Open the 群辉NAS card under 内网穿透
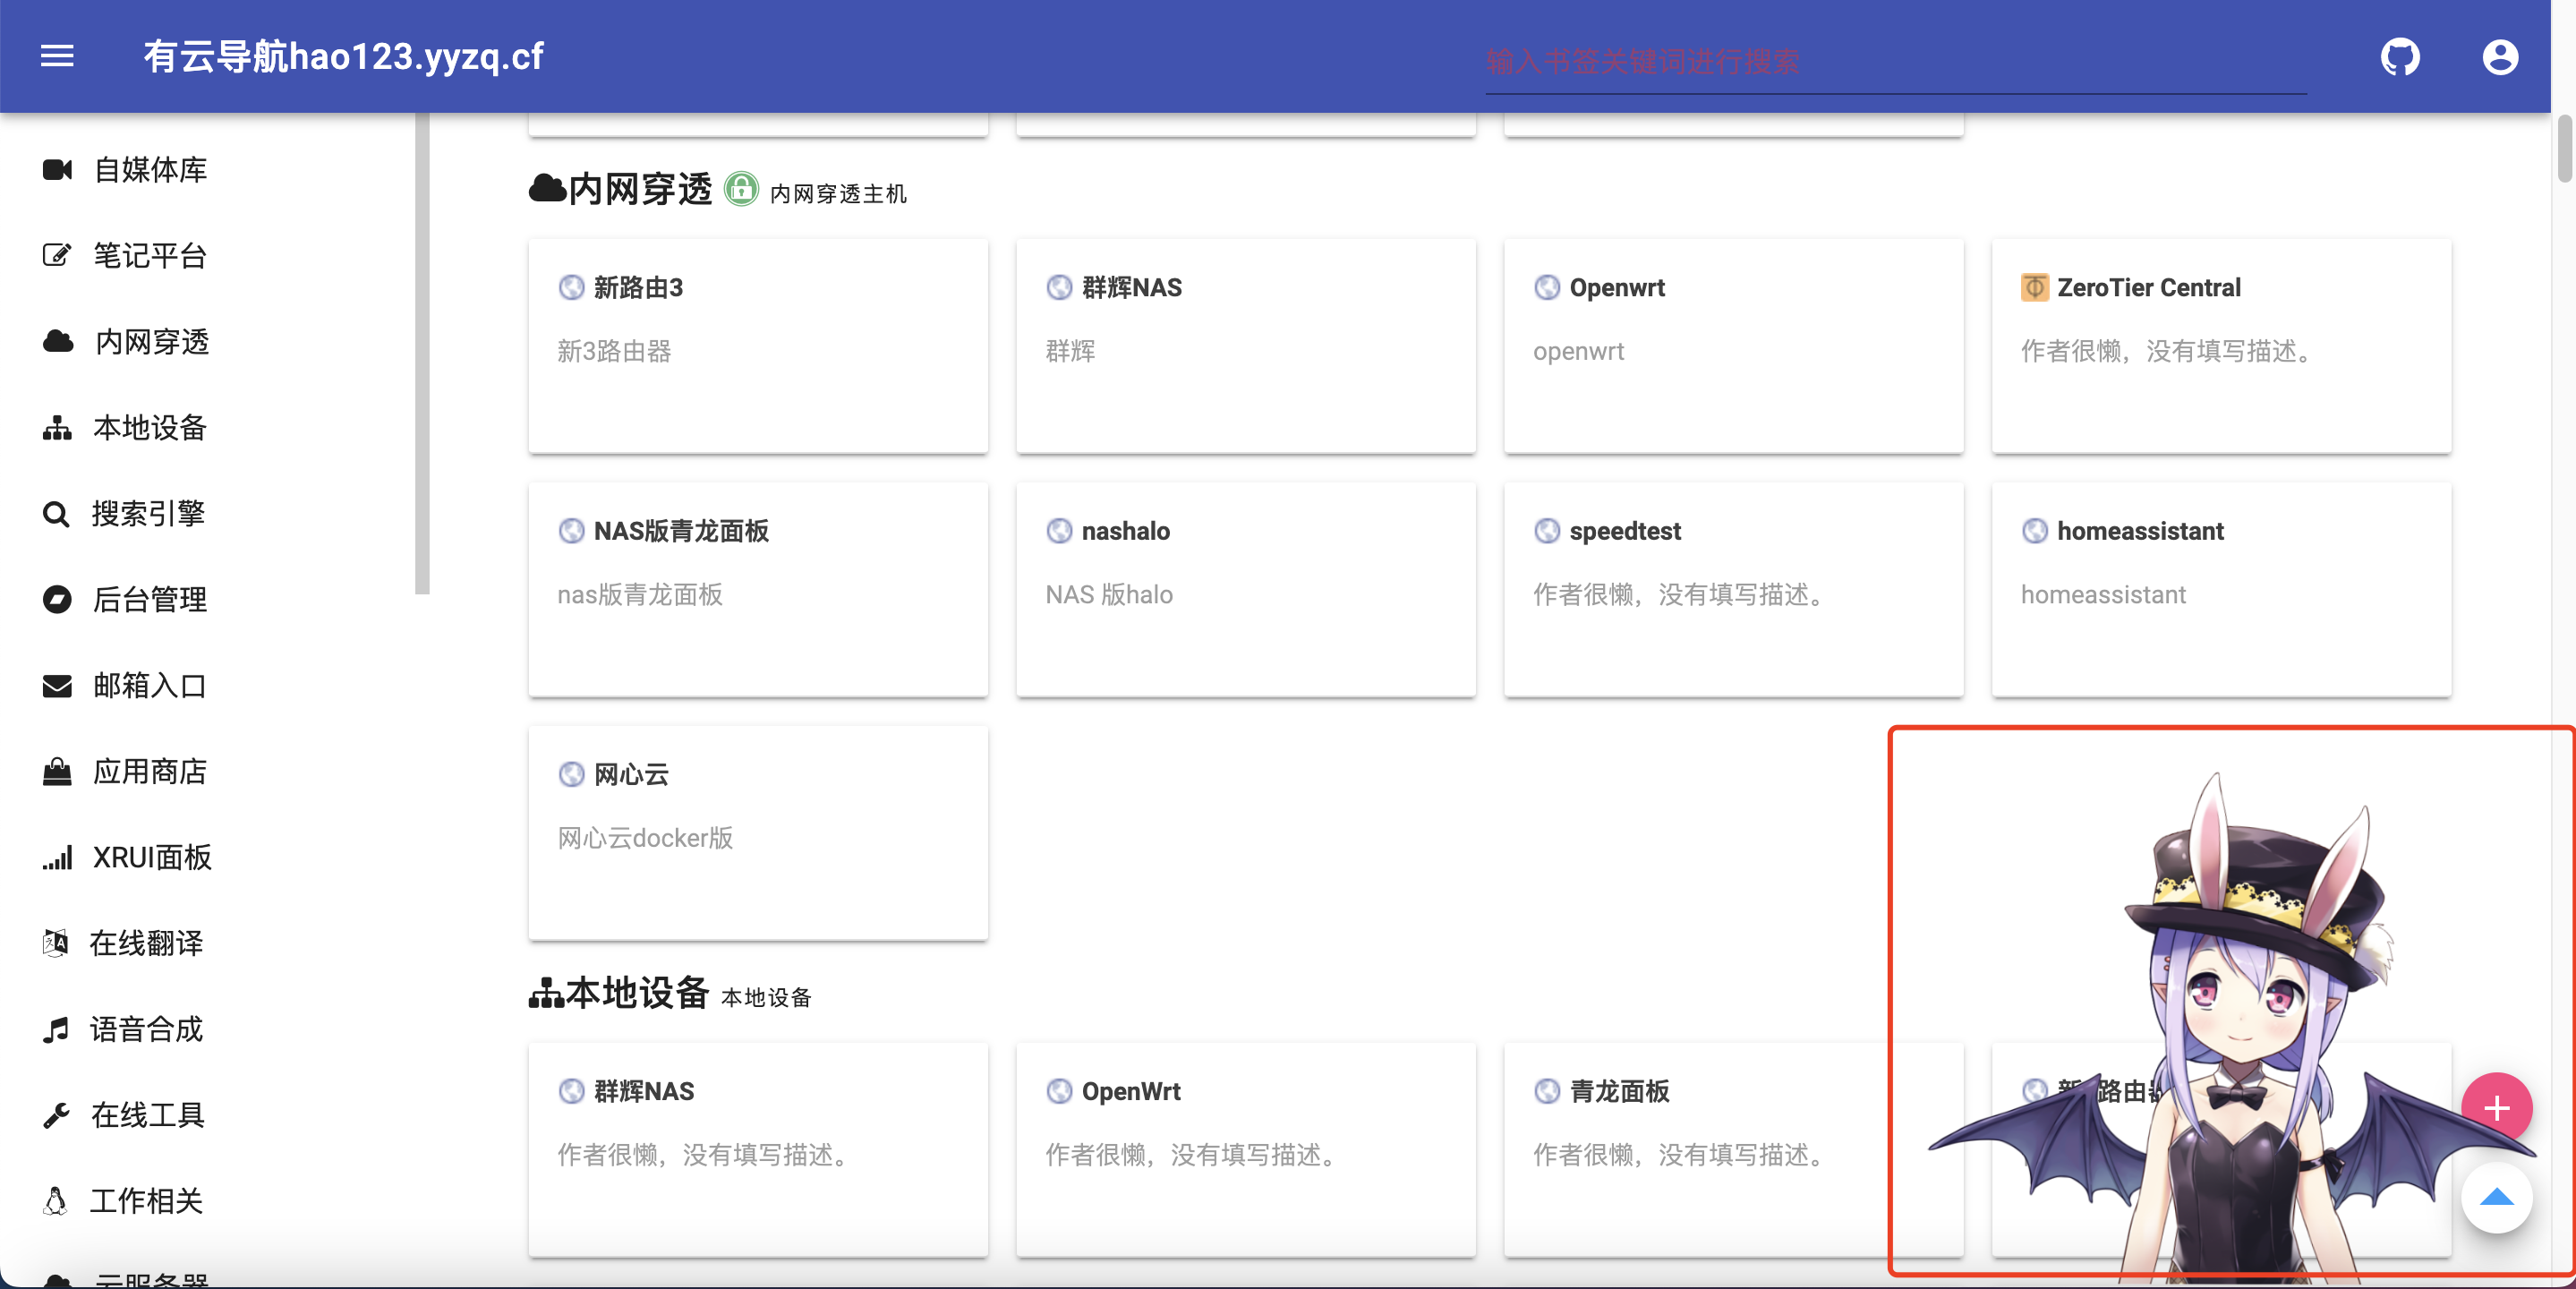Screen dimensions: 2576x1289 (x=1246, y=346)
